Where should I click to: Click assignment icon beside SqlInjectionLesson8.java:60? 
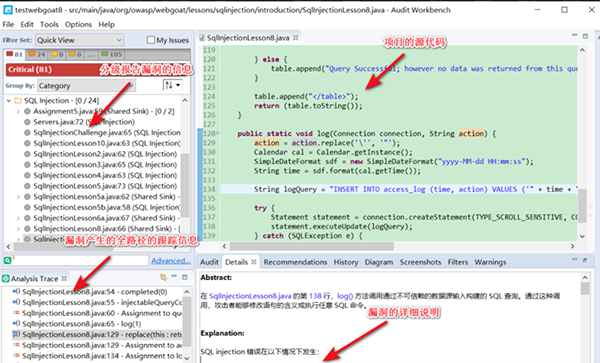(16, 313)
